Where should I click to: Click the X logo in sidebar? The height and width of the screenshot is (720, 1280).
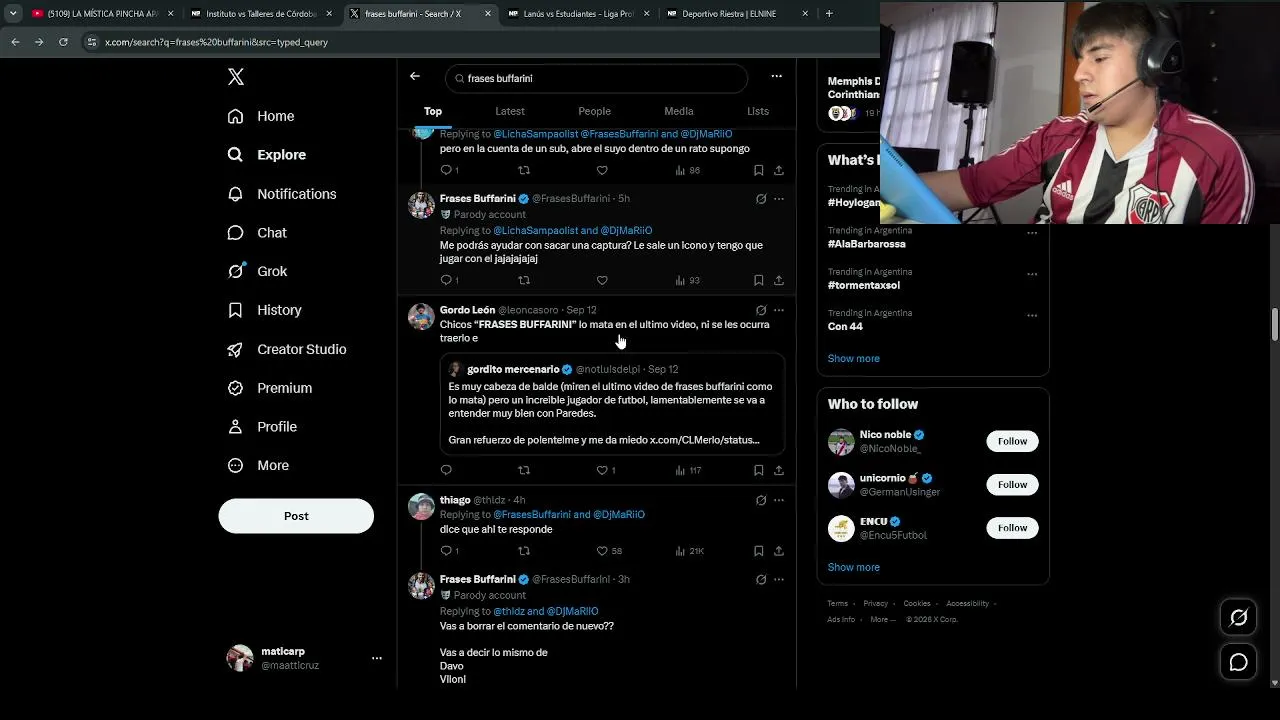(236, 77)
